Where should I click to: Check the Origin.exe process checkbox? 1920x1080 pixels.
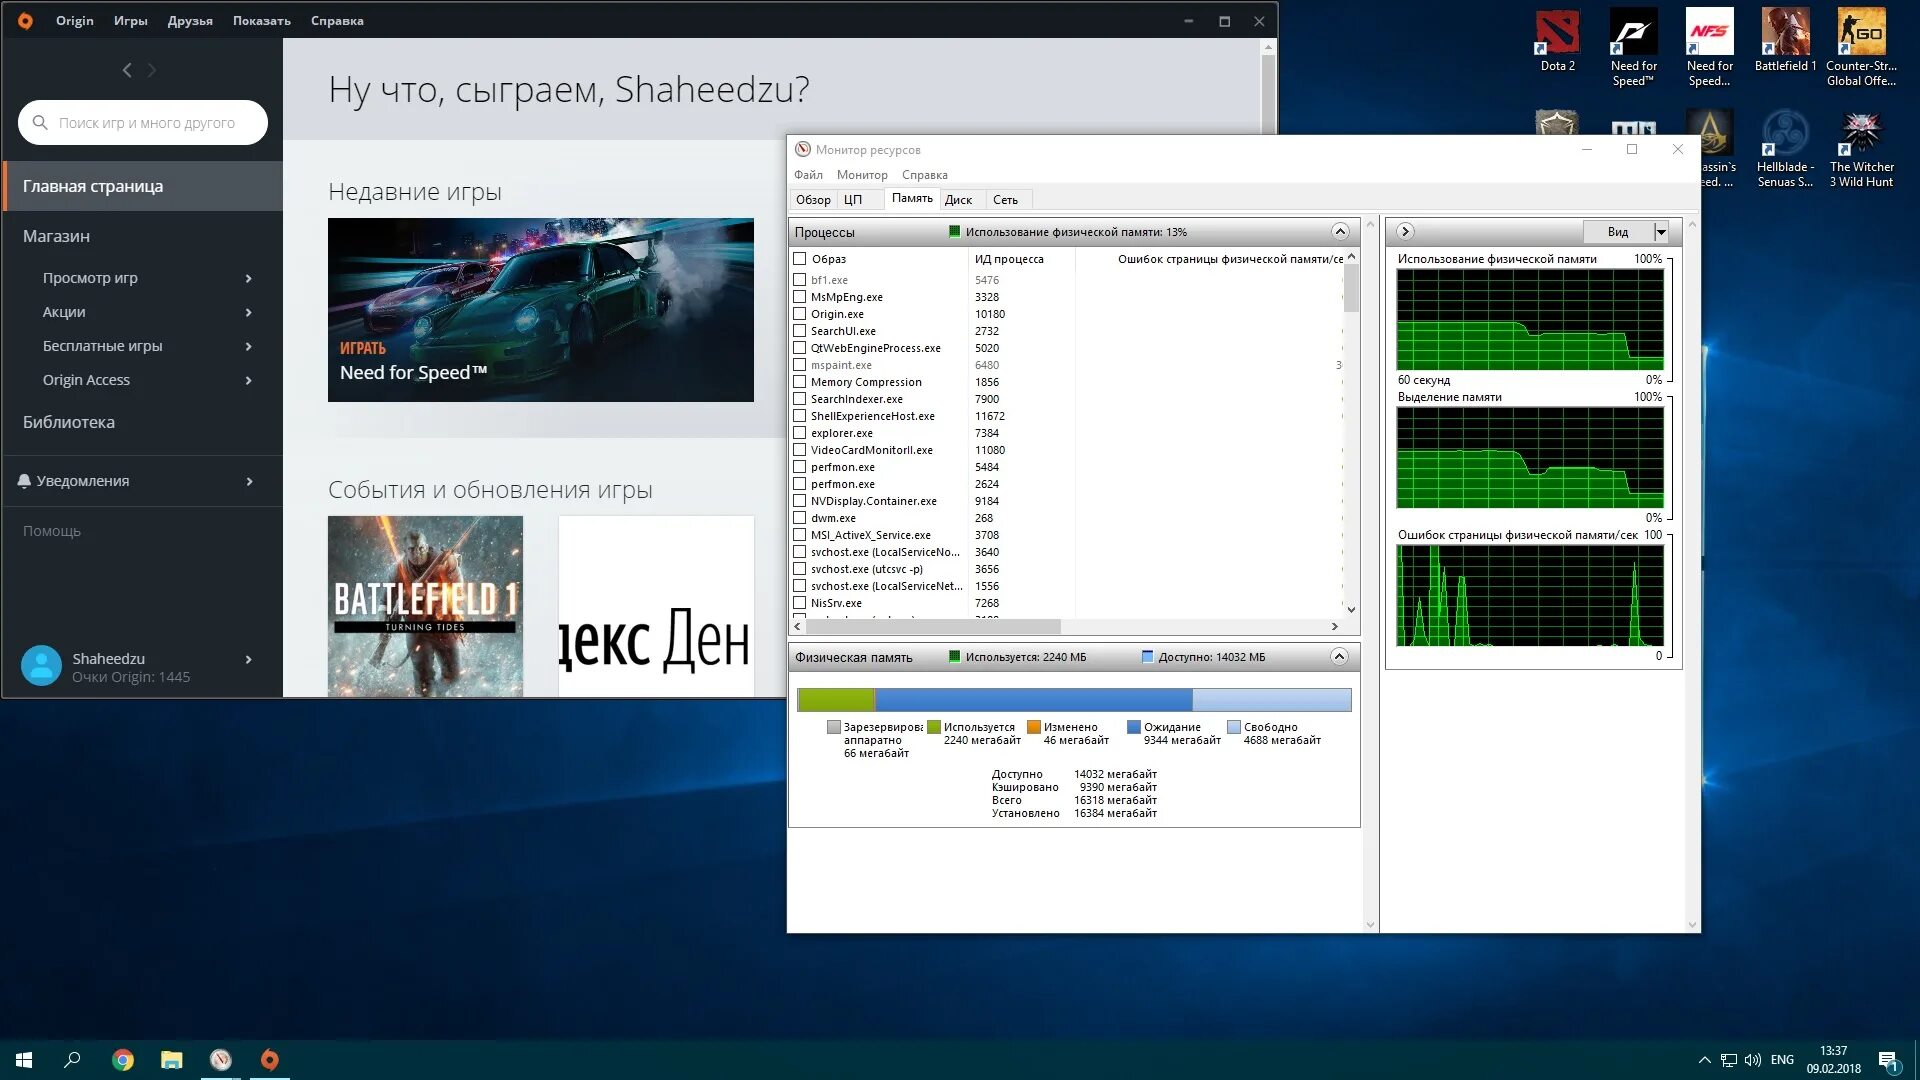coord(800,314)
